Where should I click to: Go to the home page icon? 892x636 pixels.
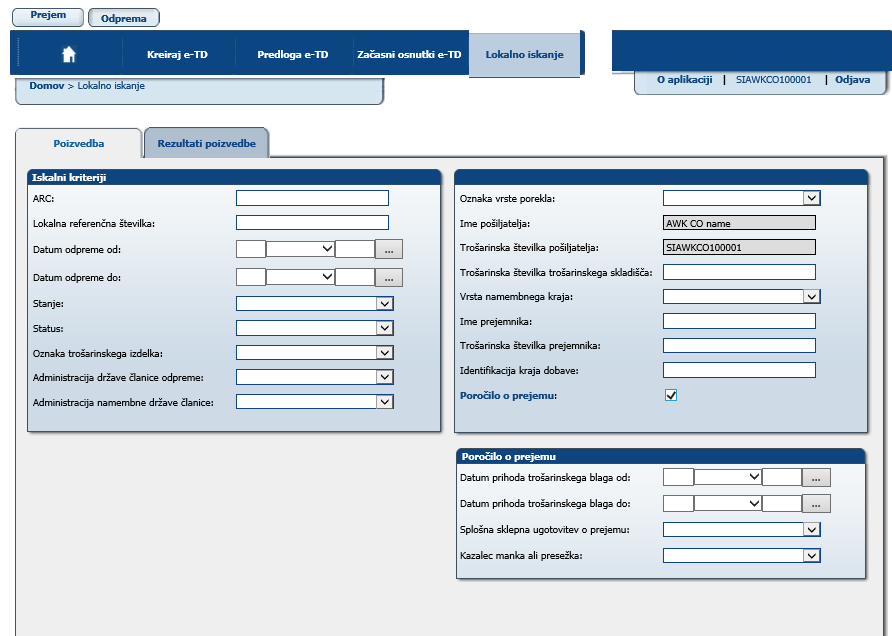click(x=69, y=54)
